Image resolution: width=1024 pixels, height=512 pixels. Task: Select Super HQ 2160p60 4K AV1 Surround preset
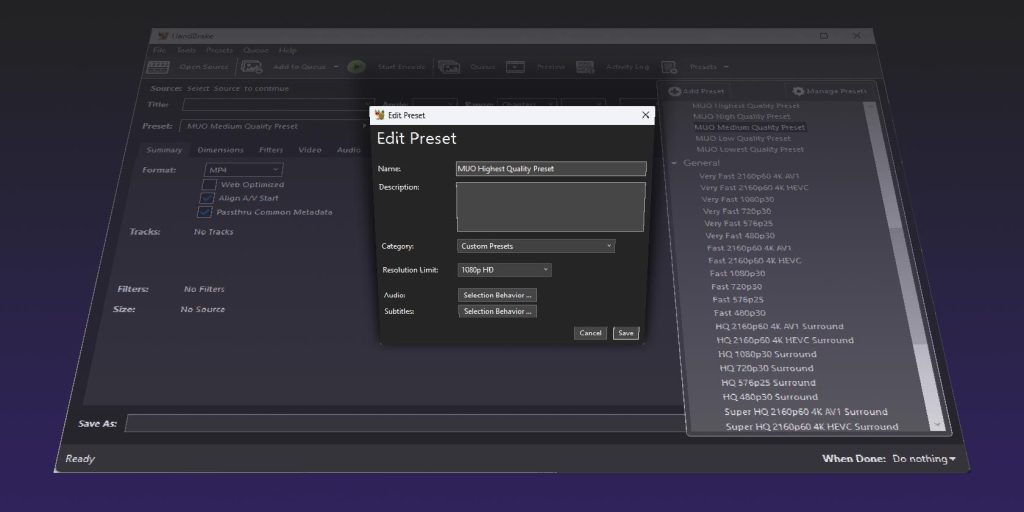806,412
